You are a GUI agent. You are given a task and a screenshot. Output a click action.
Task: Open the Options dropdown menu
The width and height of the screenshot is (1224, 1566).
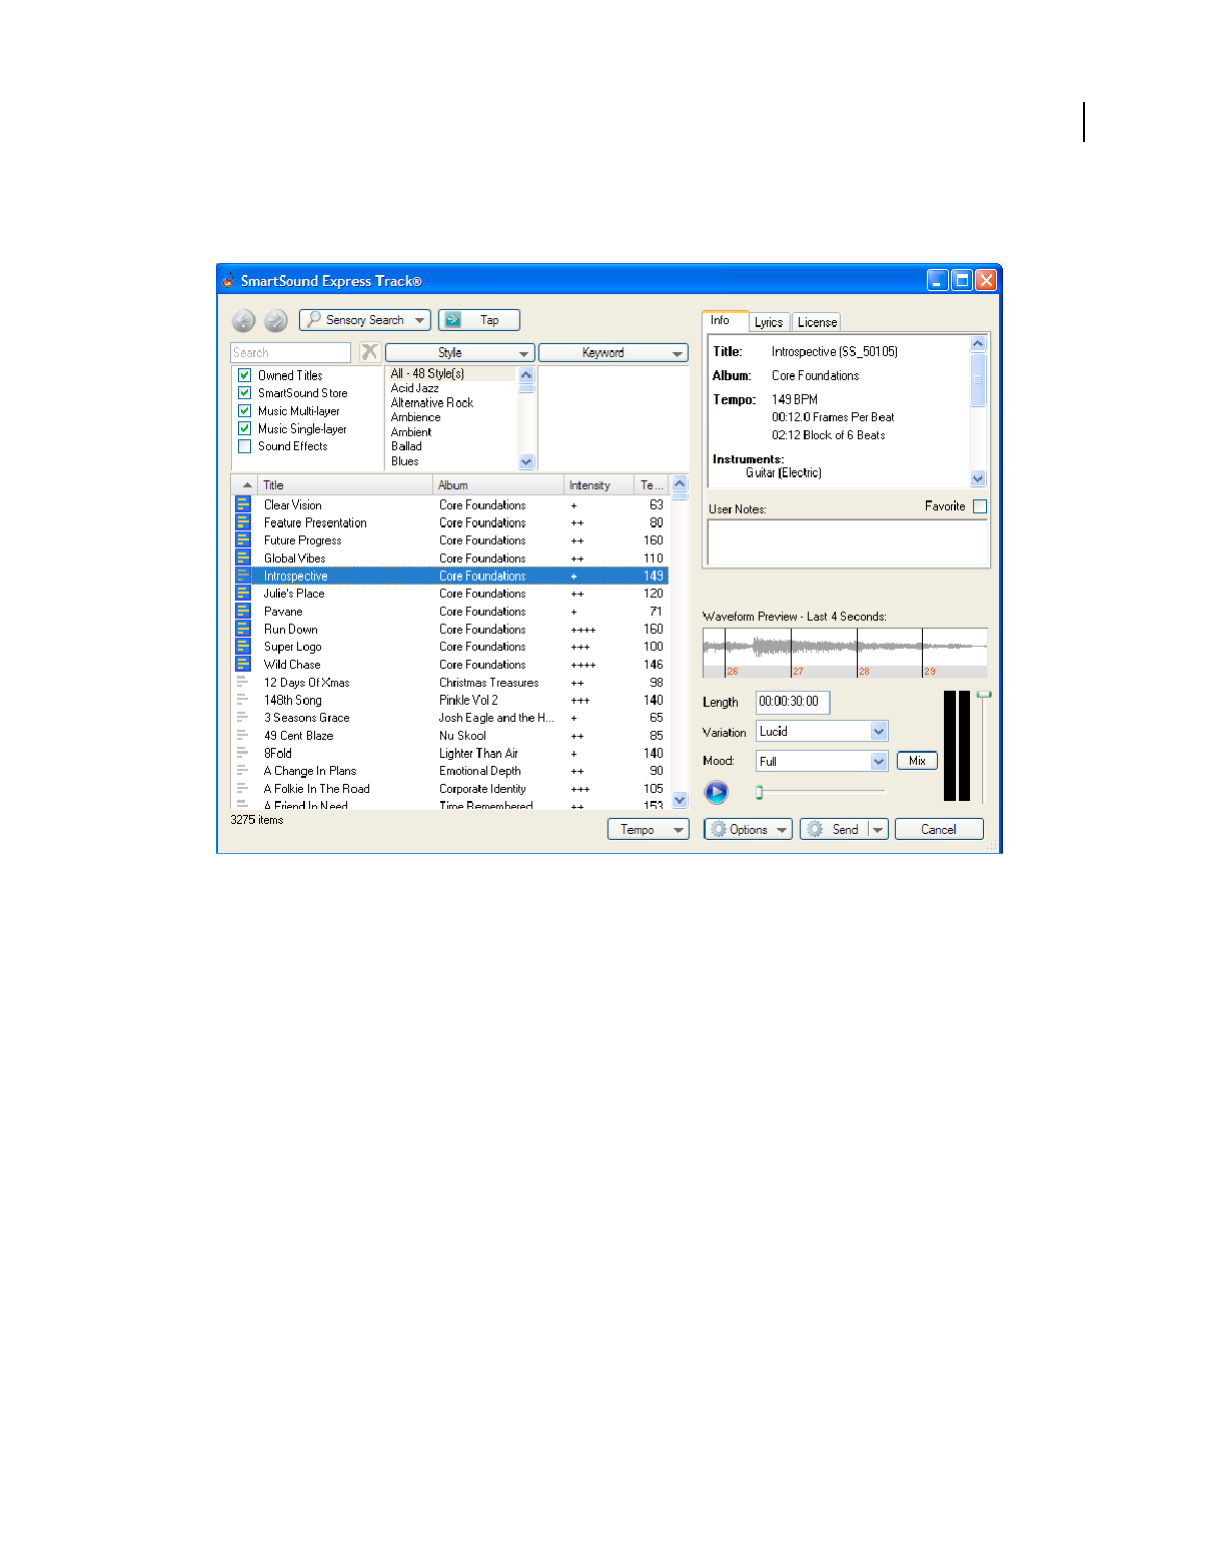[x=748, y=829]
